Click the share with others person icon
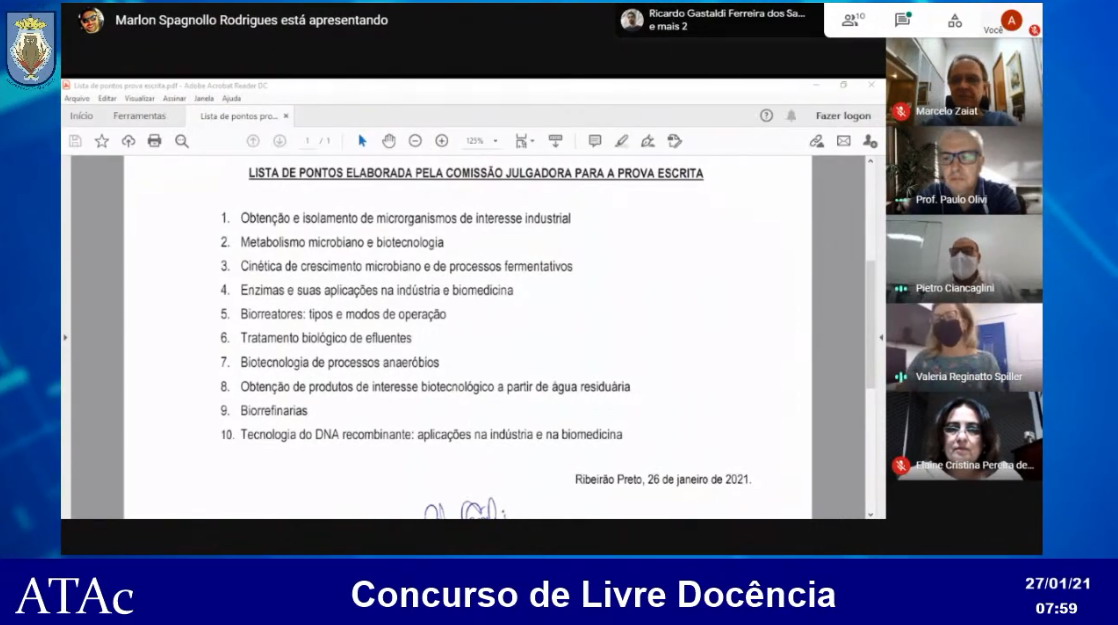 tap(870, 141)
